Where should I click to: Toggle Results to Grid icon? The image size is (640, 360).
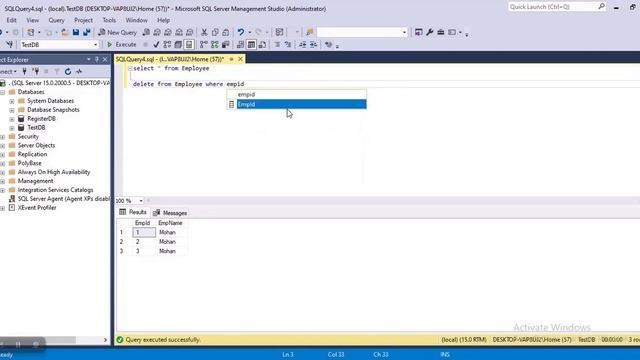coord(251,44)
